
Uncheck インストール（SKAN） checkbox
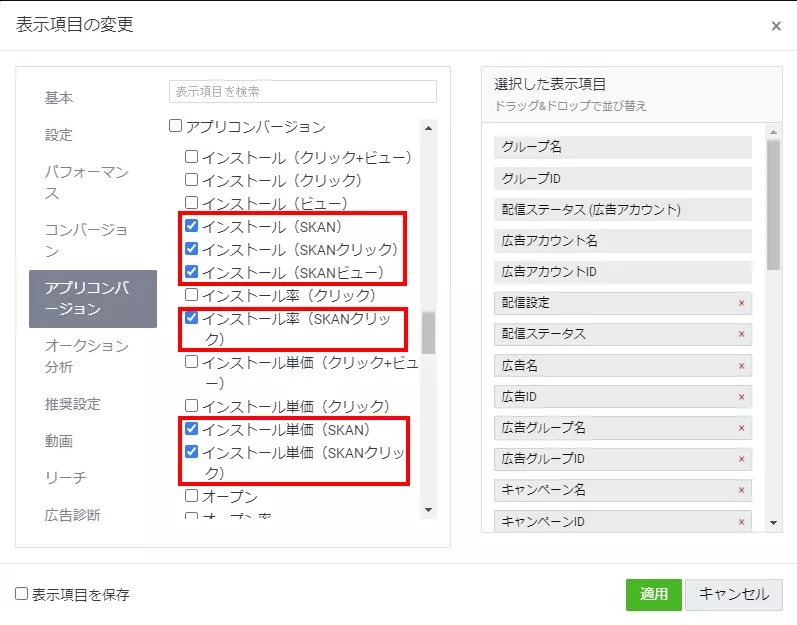(192, 226)
